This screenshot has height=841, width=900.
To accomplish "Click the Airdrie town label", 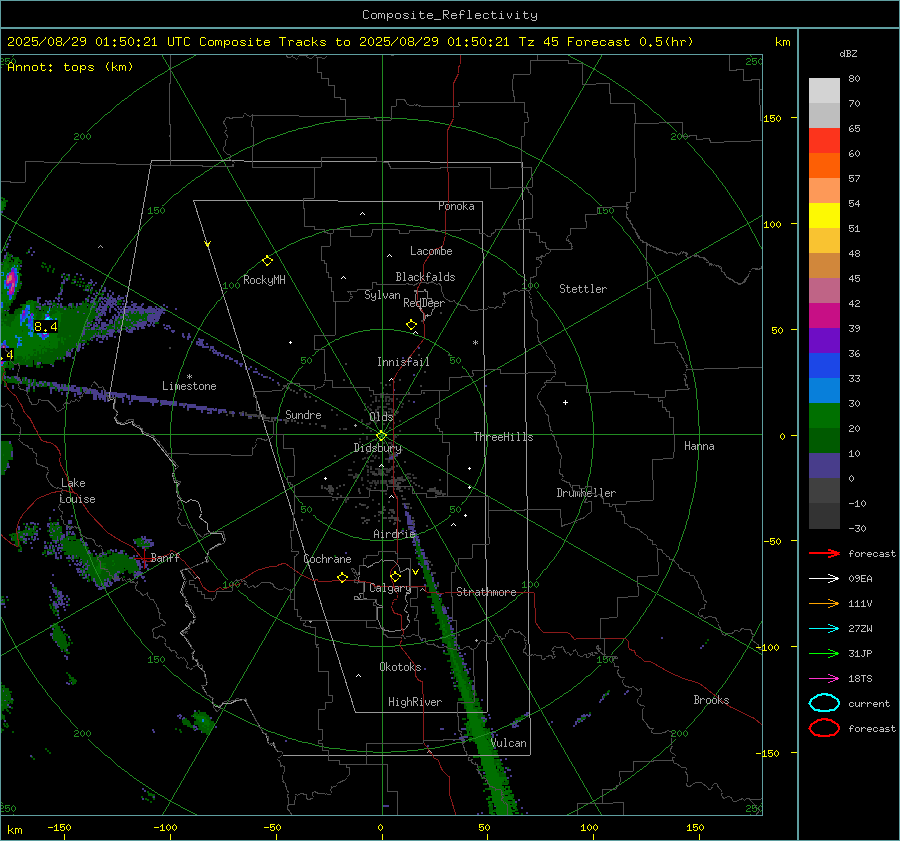I will click(x=394, y=534).
